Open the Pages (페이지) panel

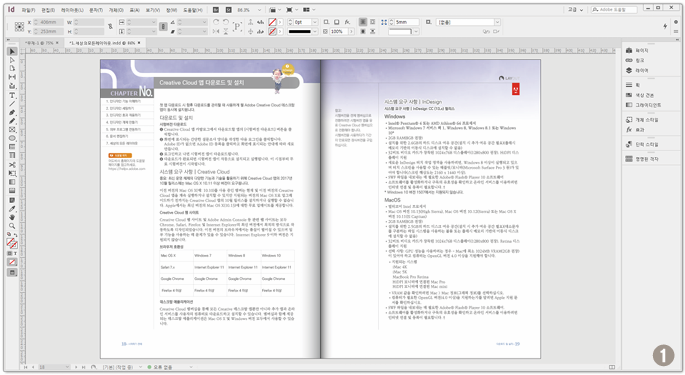(637, 51)
